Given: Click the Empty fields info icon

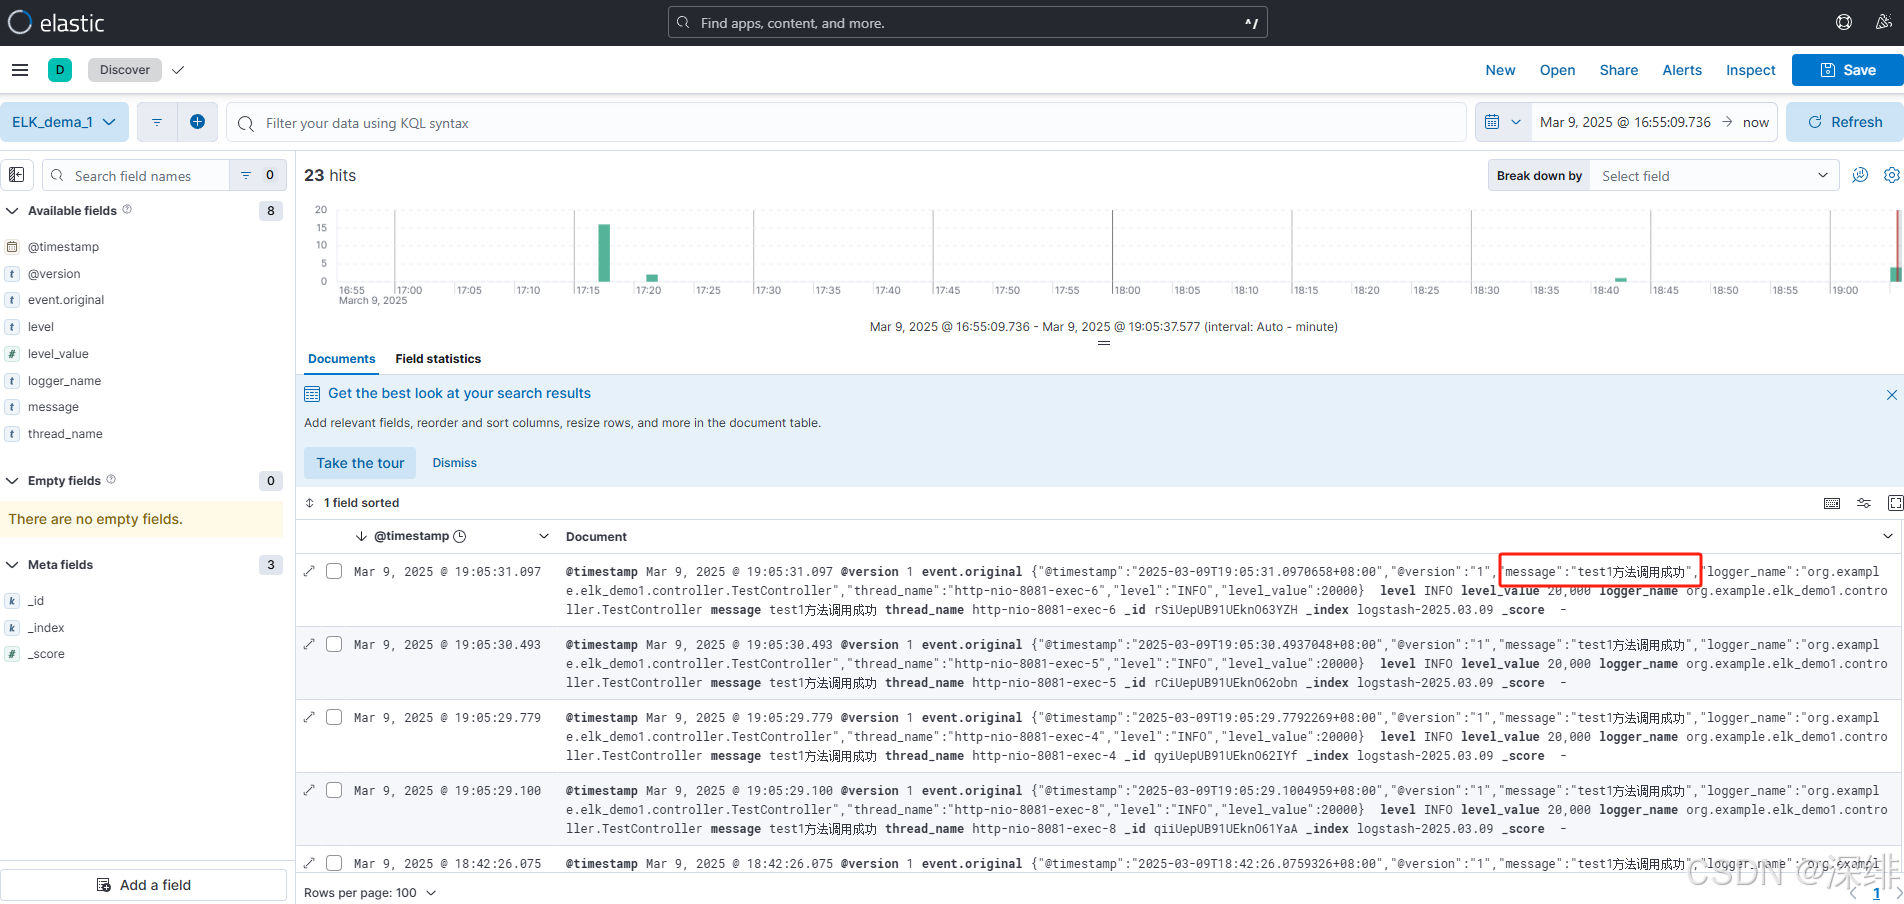Looking at the screenshot, I should coord(111,480).
